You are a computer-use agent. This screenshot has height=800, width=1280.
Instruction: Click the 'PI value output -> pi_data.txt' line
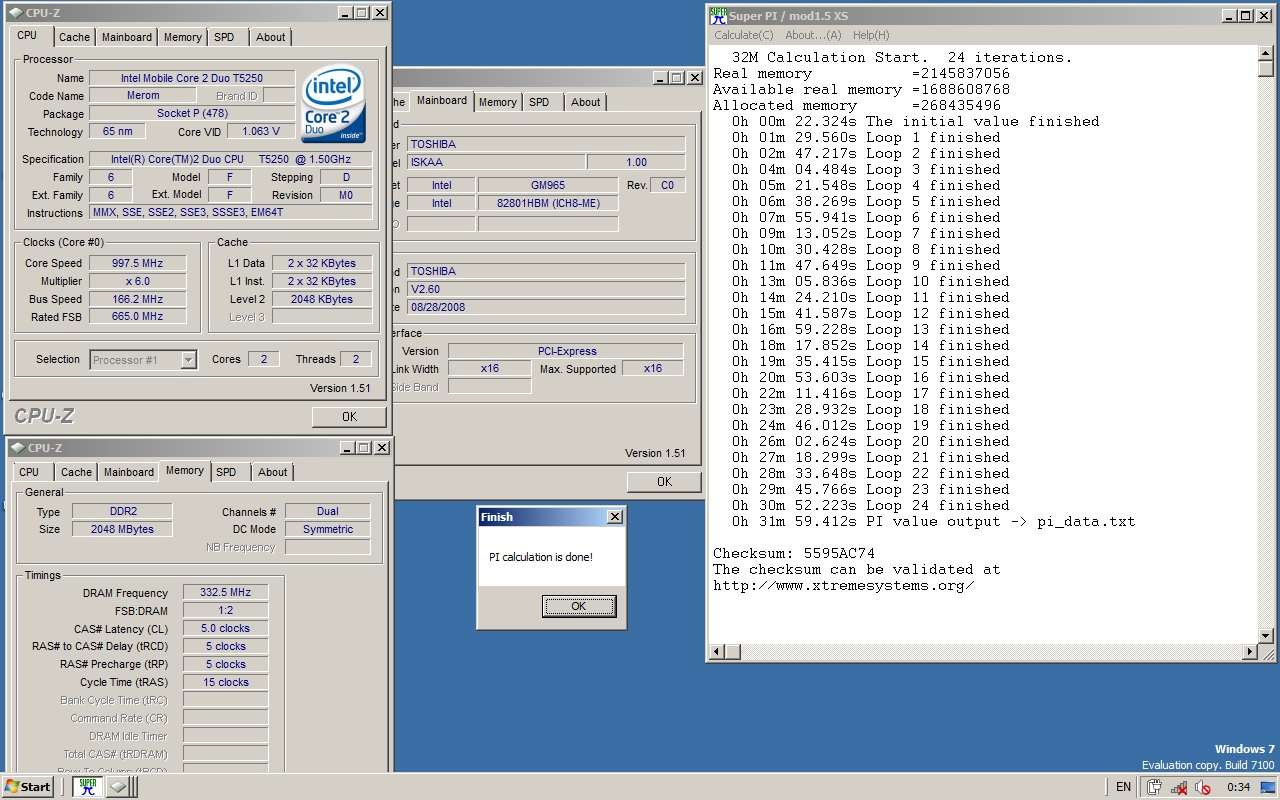(x=933, y=522)
